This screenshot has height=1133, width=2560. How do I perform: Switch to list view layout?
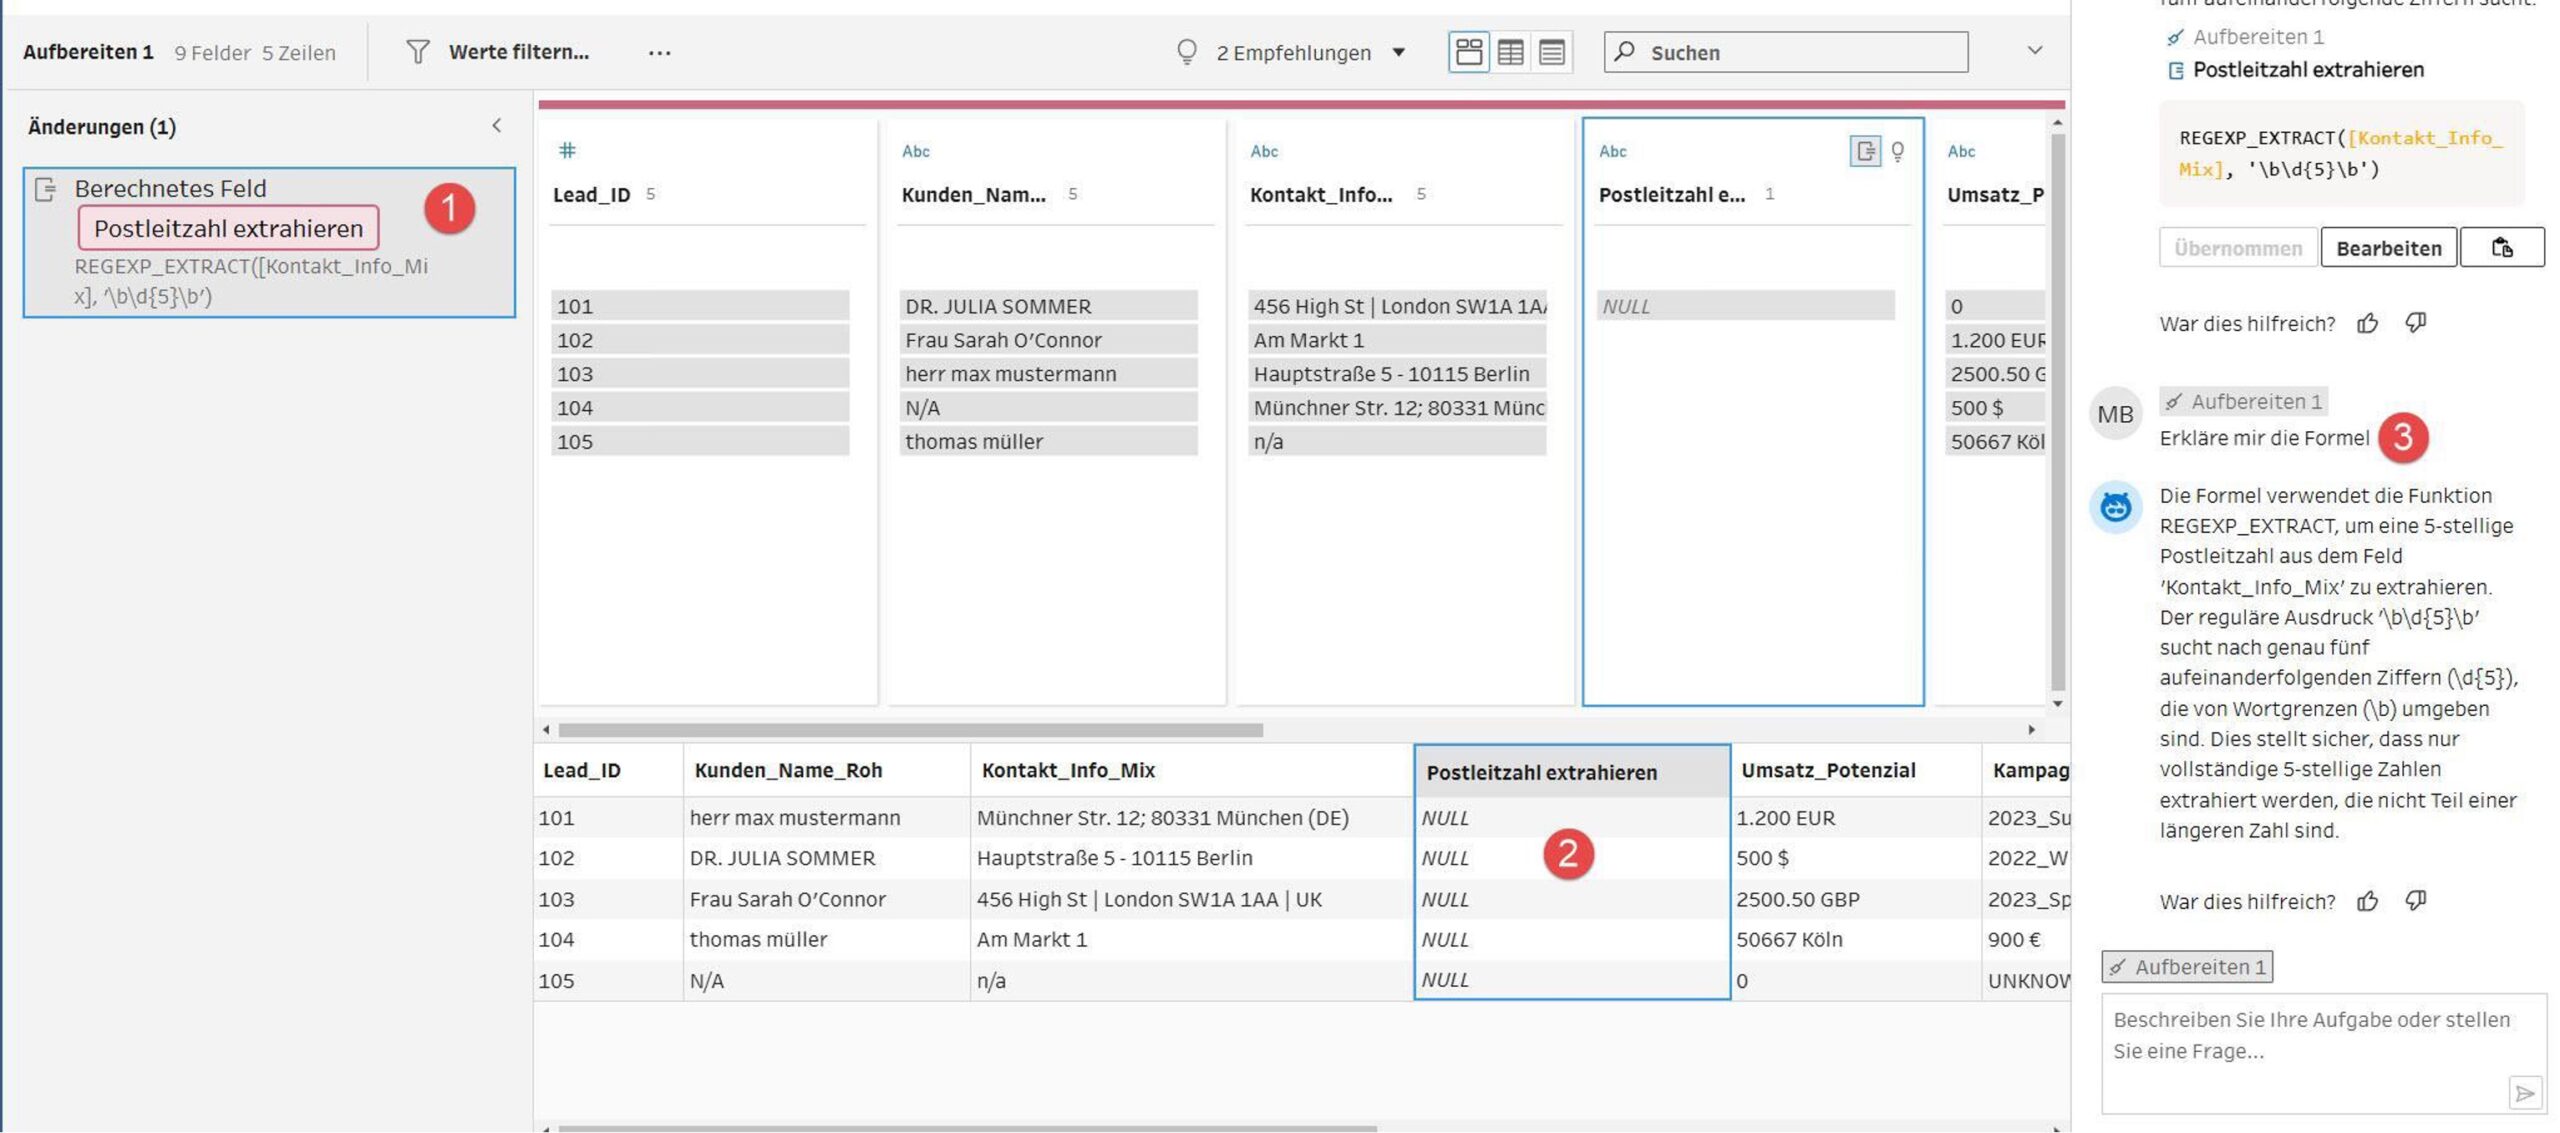point(1551,52)
